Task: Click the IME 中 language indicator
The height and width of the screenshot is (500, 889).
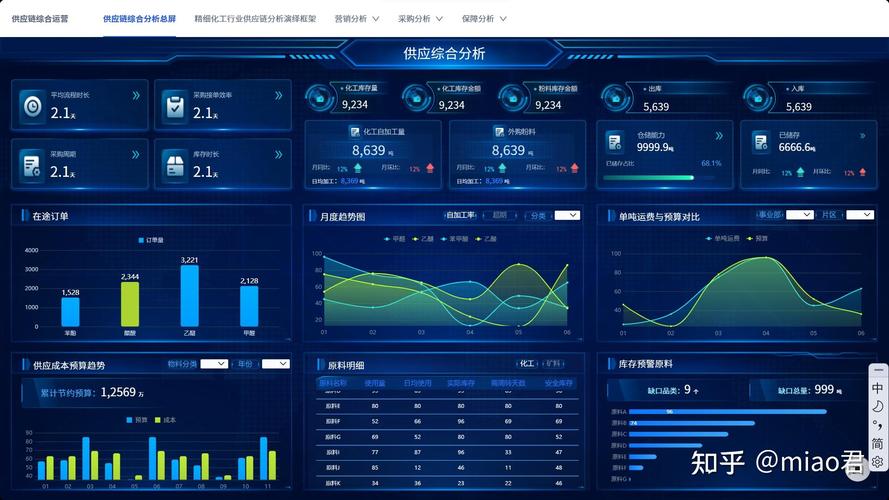Action: pos(877,388)
